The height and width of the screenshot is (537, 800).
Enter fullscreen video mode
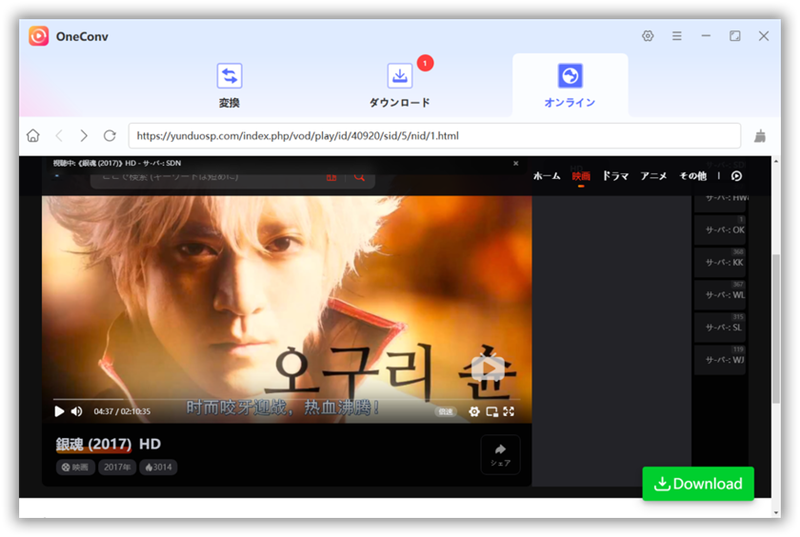coord(509,411)
